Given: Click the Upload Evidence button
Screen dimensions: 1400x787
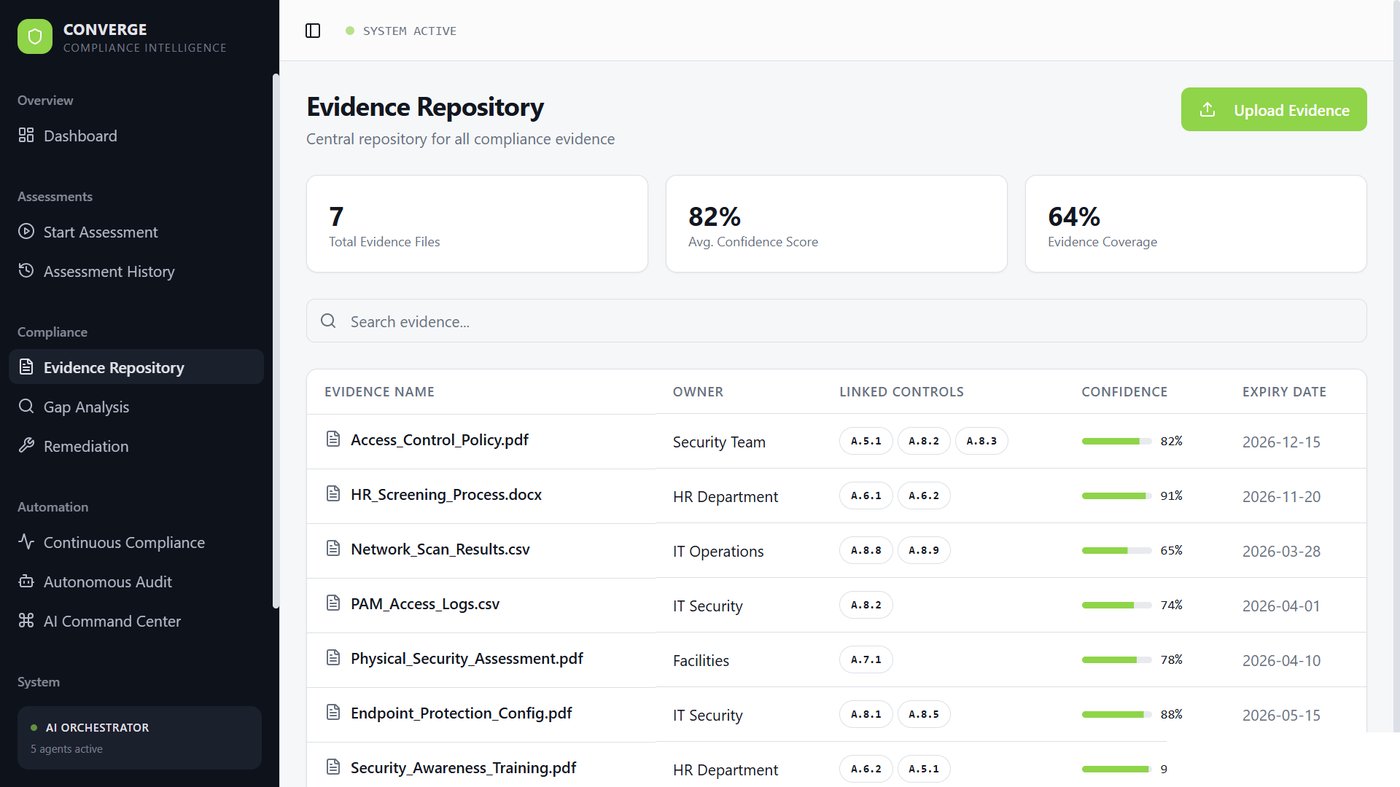Looking at the screenshot, I should [1274, 110].
